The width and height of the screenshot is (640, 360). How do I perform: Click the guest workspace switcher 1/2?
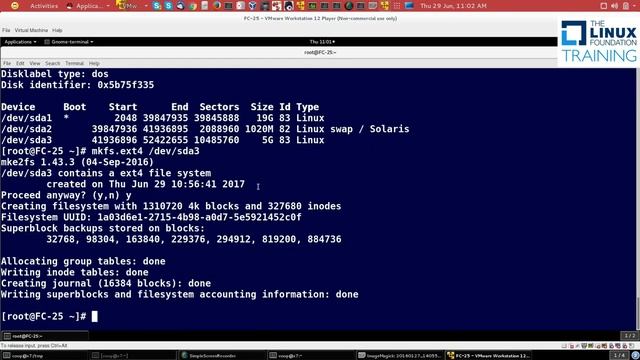pyautogui.click(x=630, y=336)
